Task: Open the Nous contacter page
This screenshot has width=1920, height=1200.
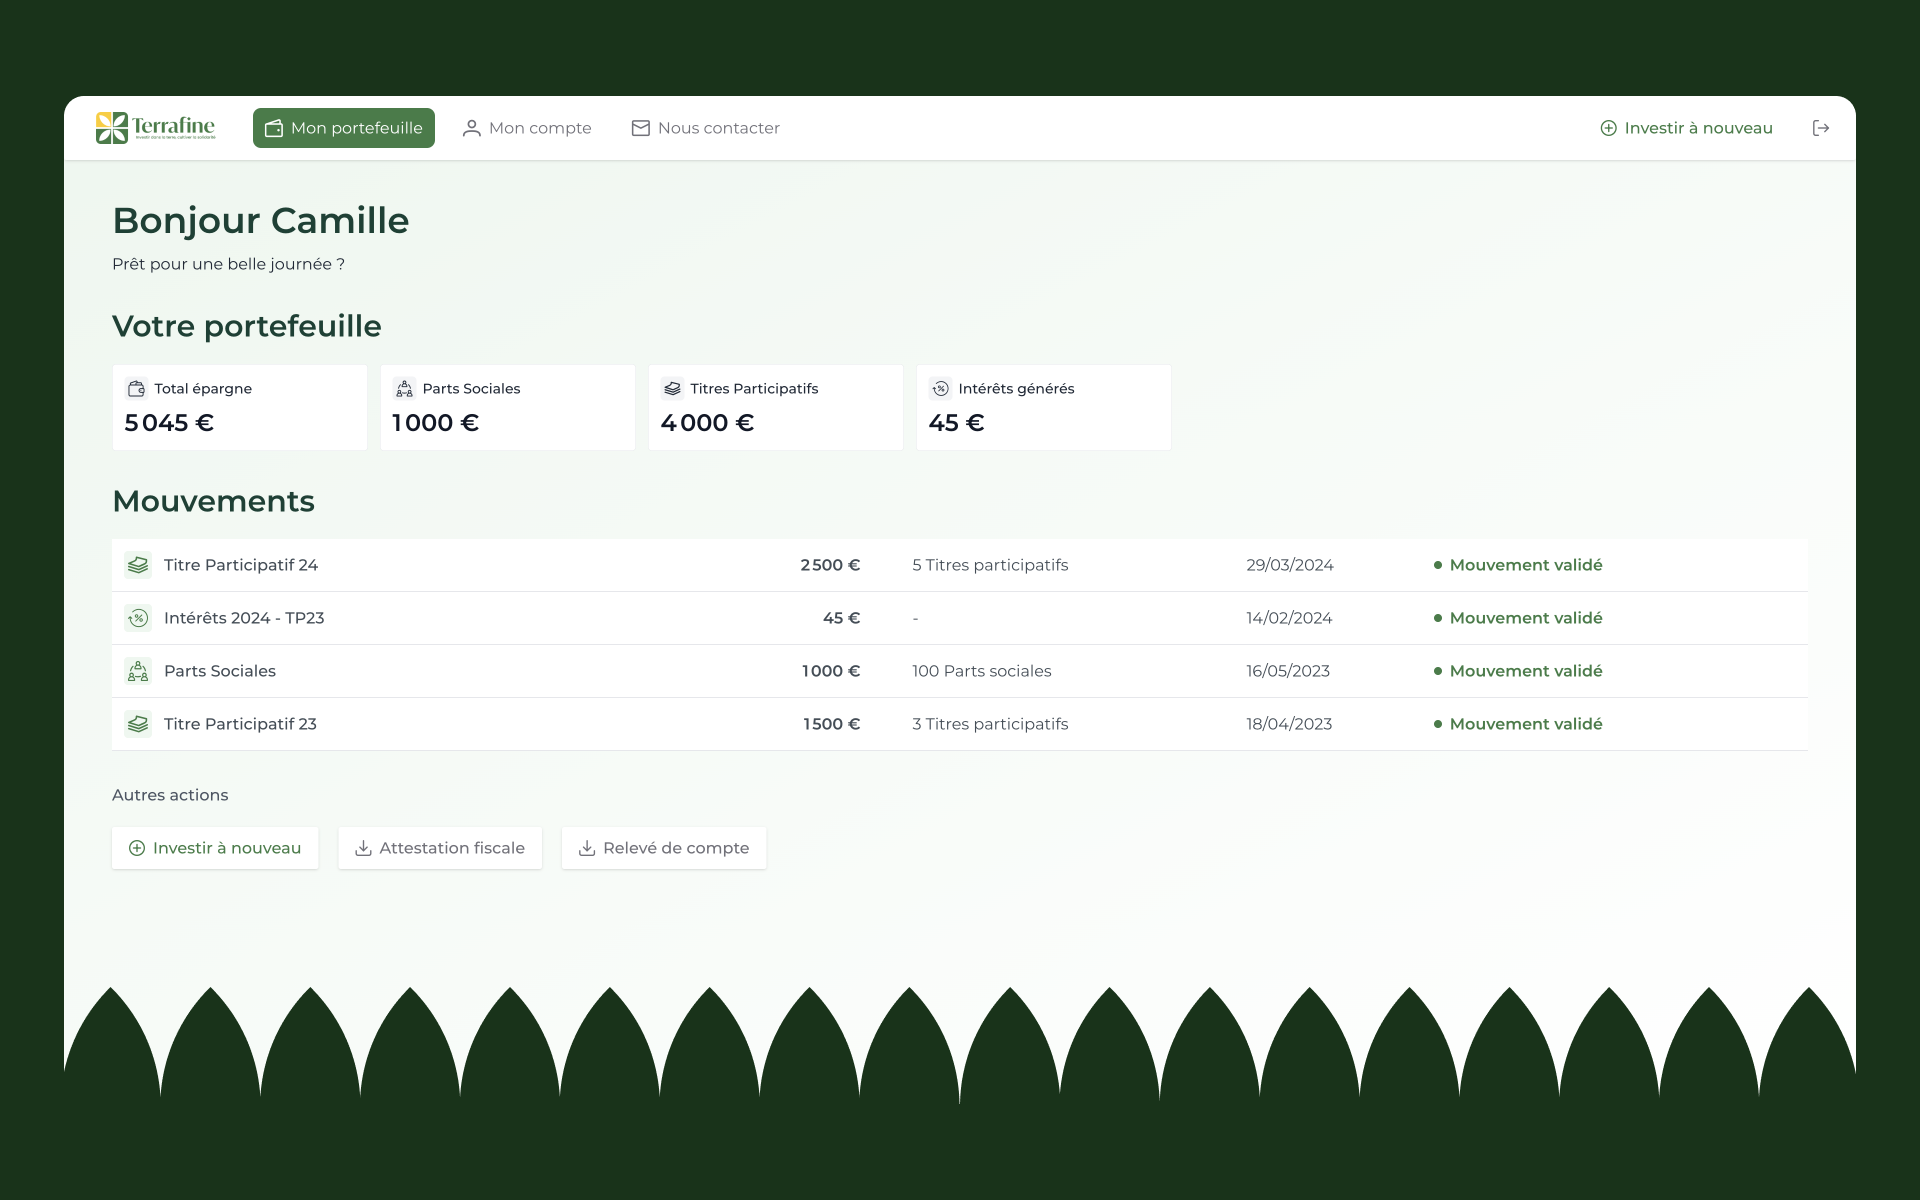Action: pyautogui.click(x=705, y=128)
